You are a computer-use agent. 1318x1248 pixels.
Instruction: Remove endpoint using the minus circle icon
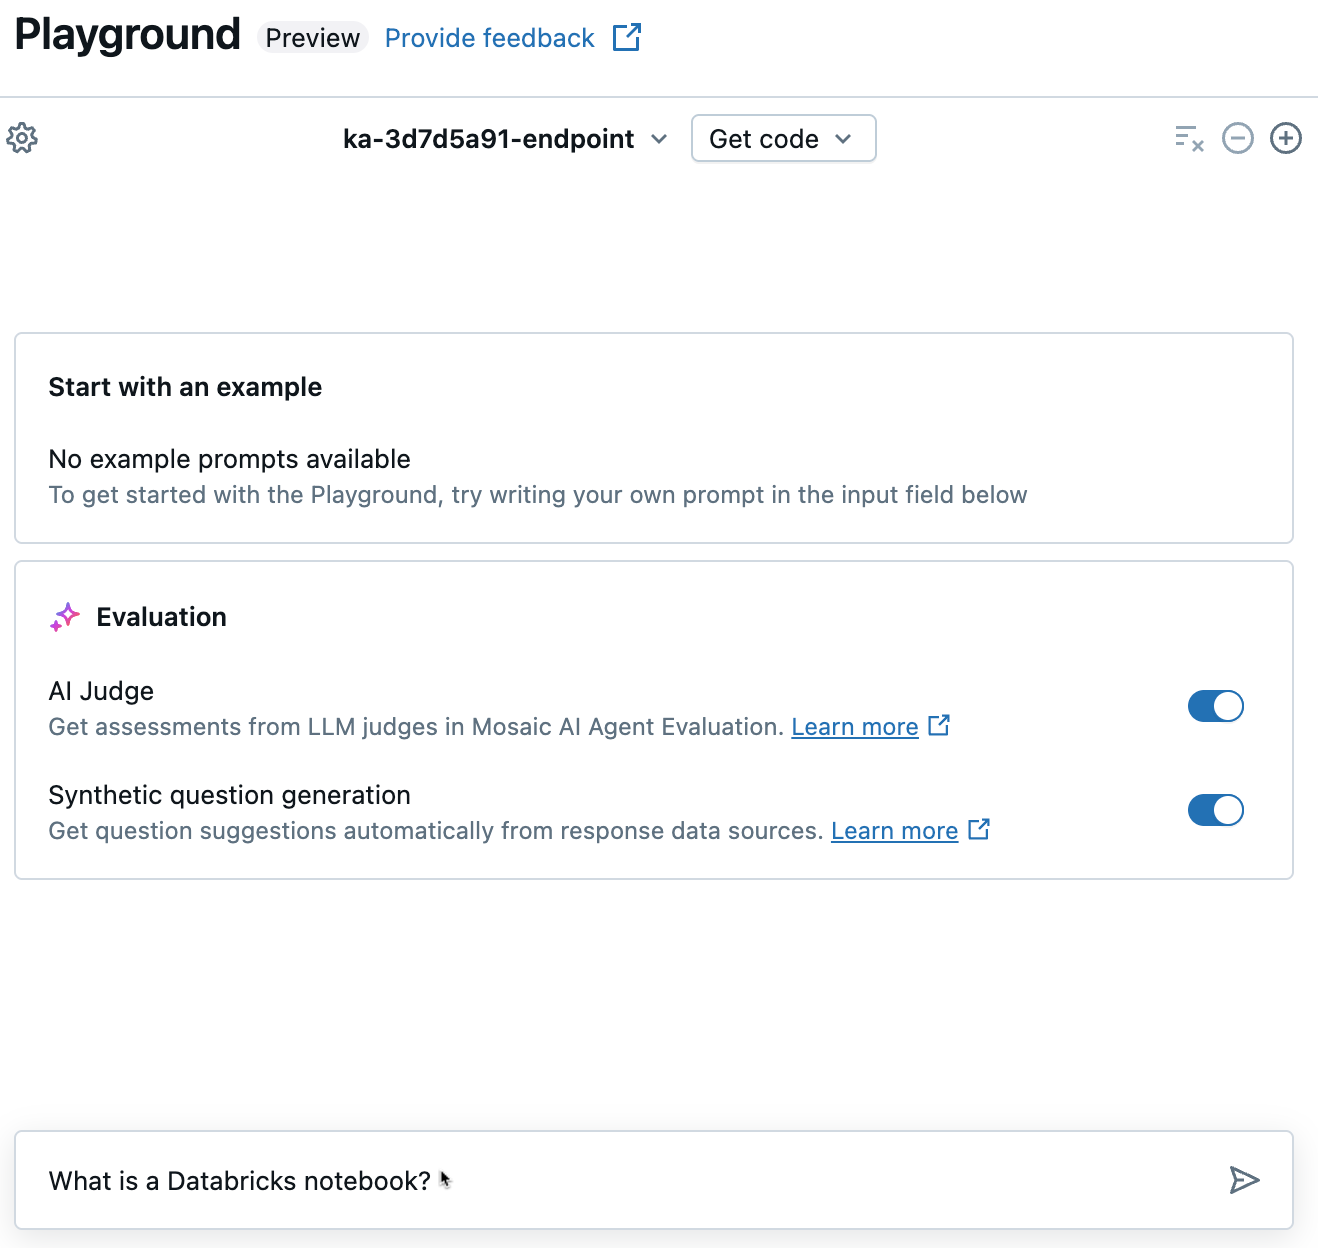[x=1237, y=138]
